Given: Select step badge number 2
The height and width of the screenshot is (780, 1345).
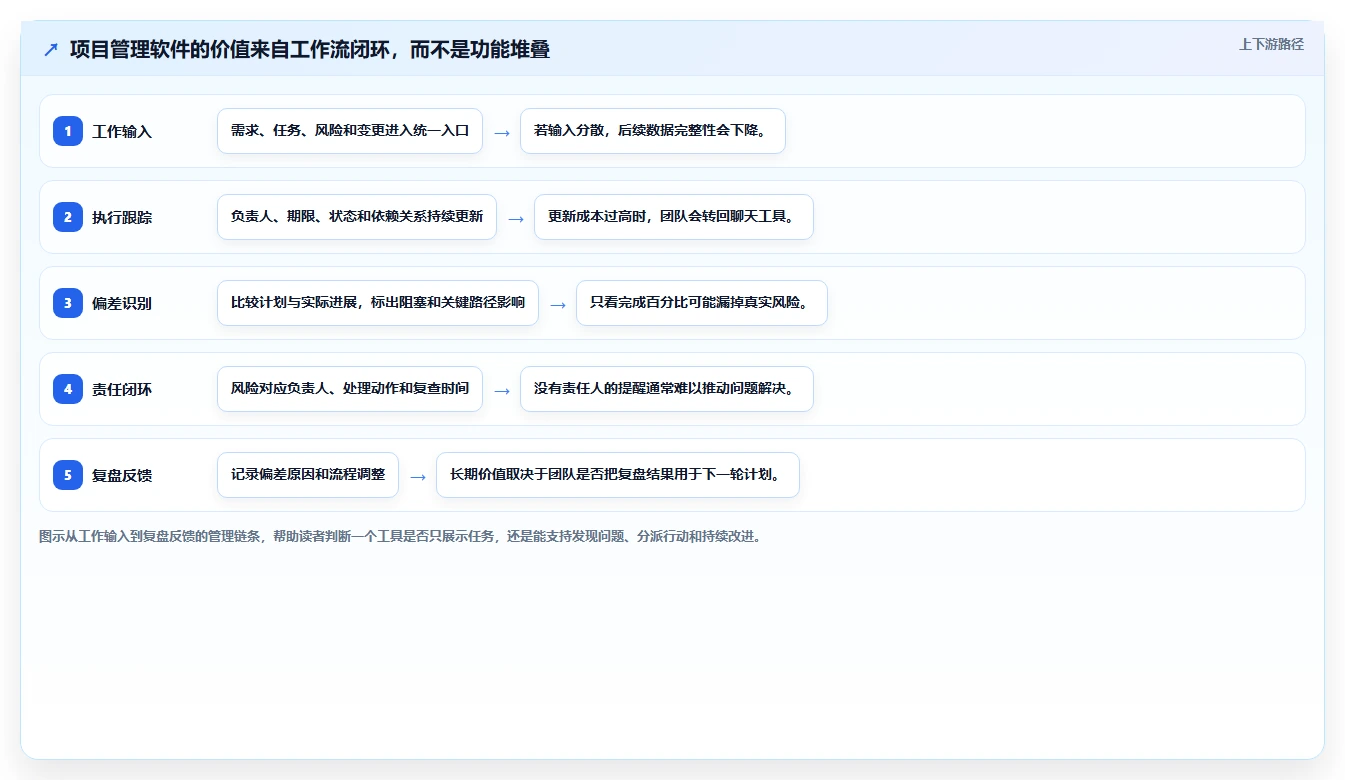Looking at the screenshot, I should (x=68, y=217).
